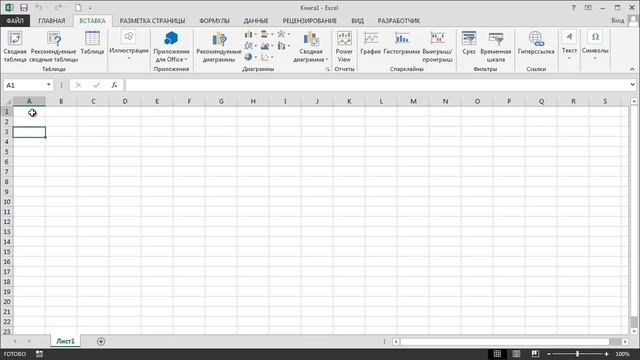This screenshot has height=360, width=640.
Task: Open the column chart dropdown
Action: (x=250, y=35)
